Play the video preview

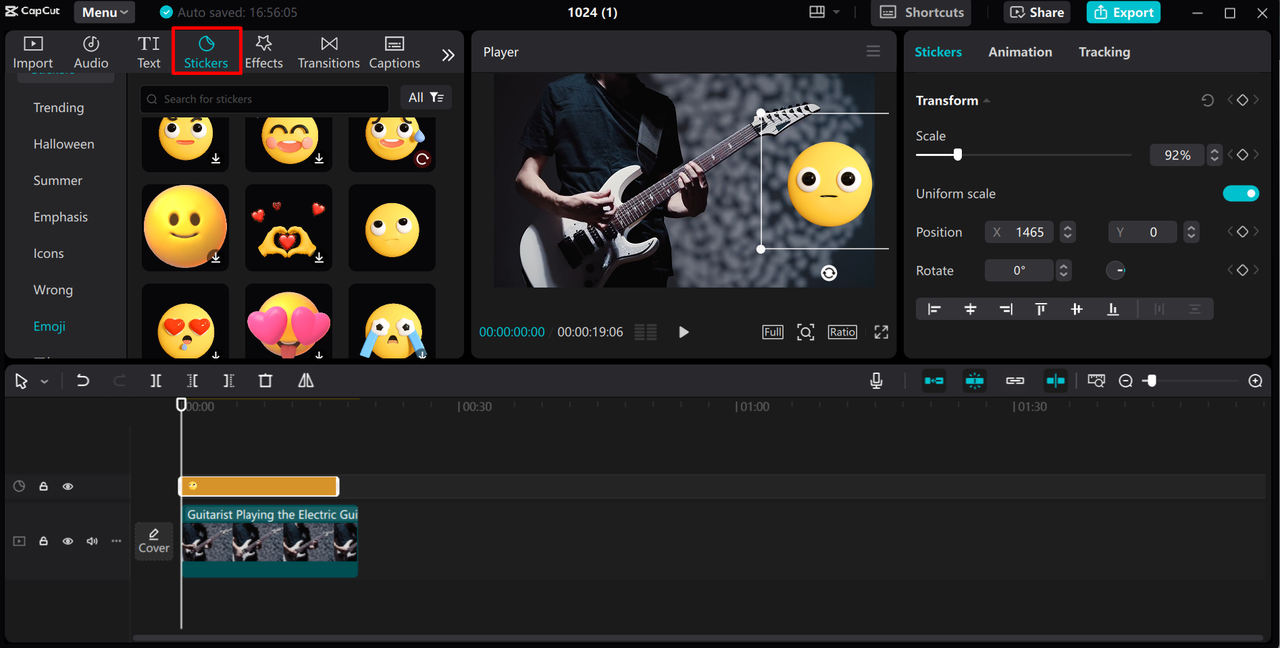684,332
